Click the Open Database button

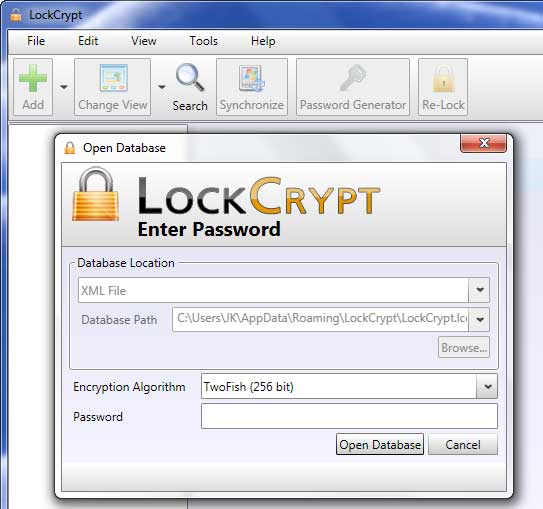coord(380,444)
